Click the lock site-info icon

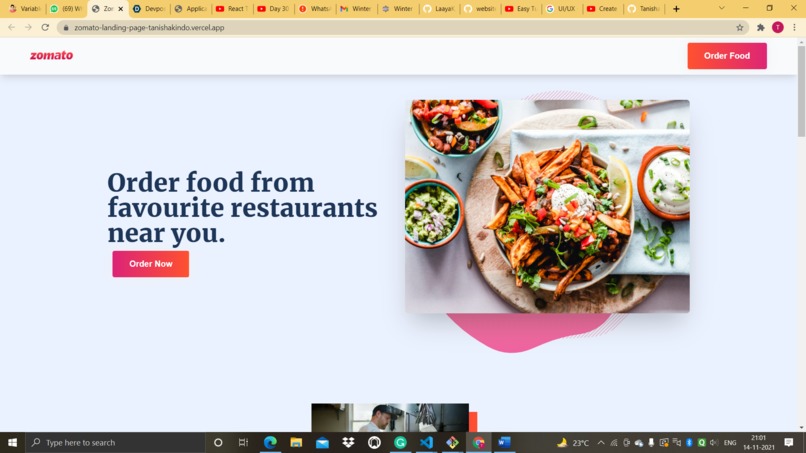(x=66, y=28)
